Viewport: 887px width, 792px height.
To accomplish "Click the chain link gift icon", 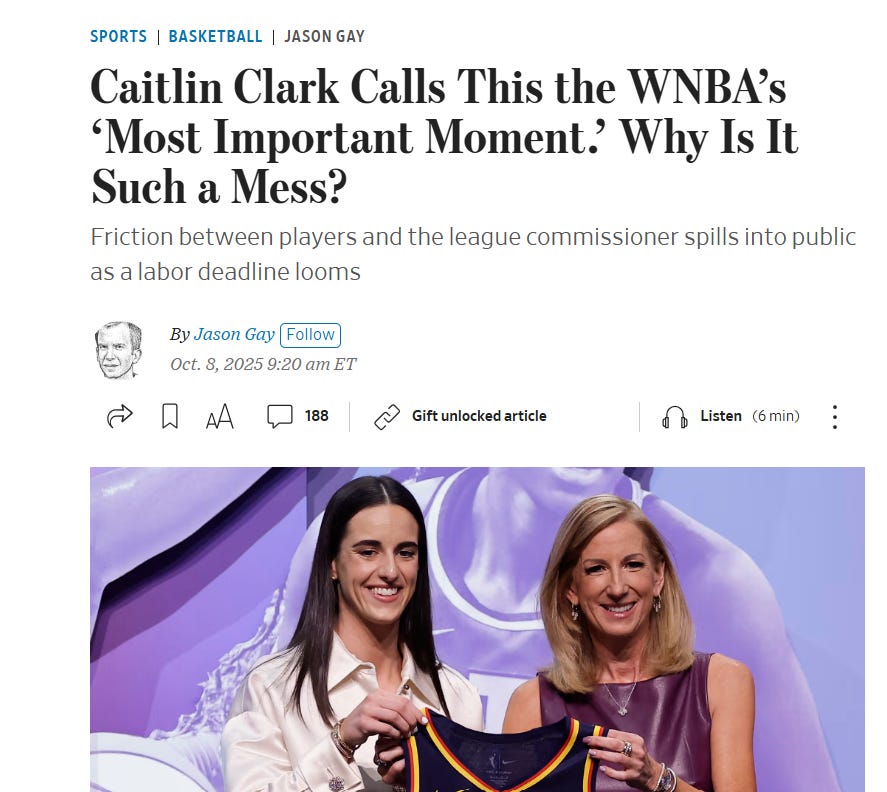I will click(x=387, y=417).
